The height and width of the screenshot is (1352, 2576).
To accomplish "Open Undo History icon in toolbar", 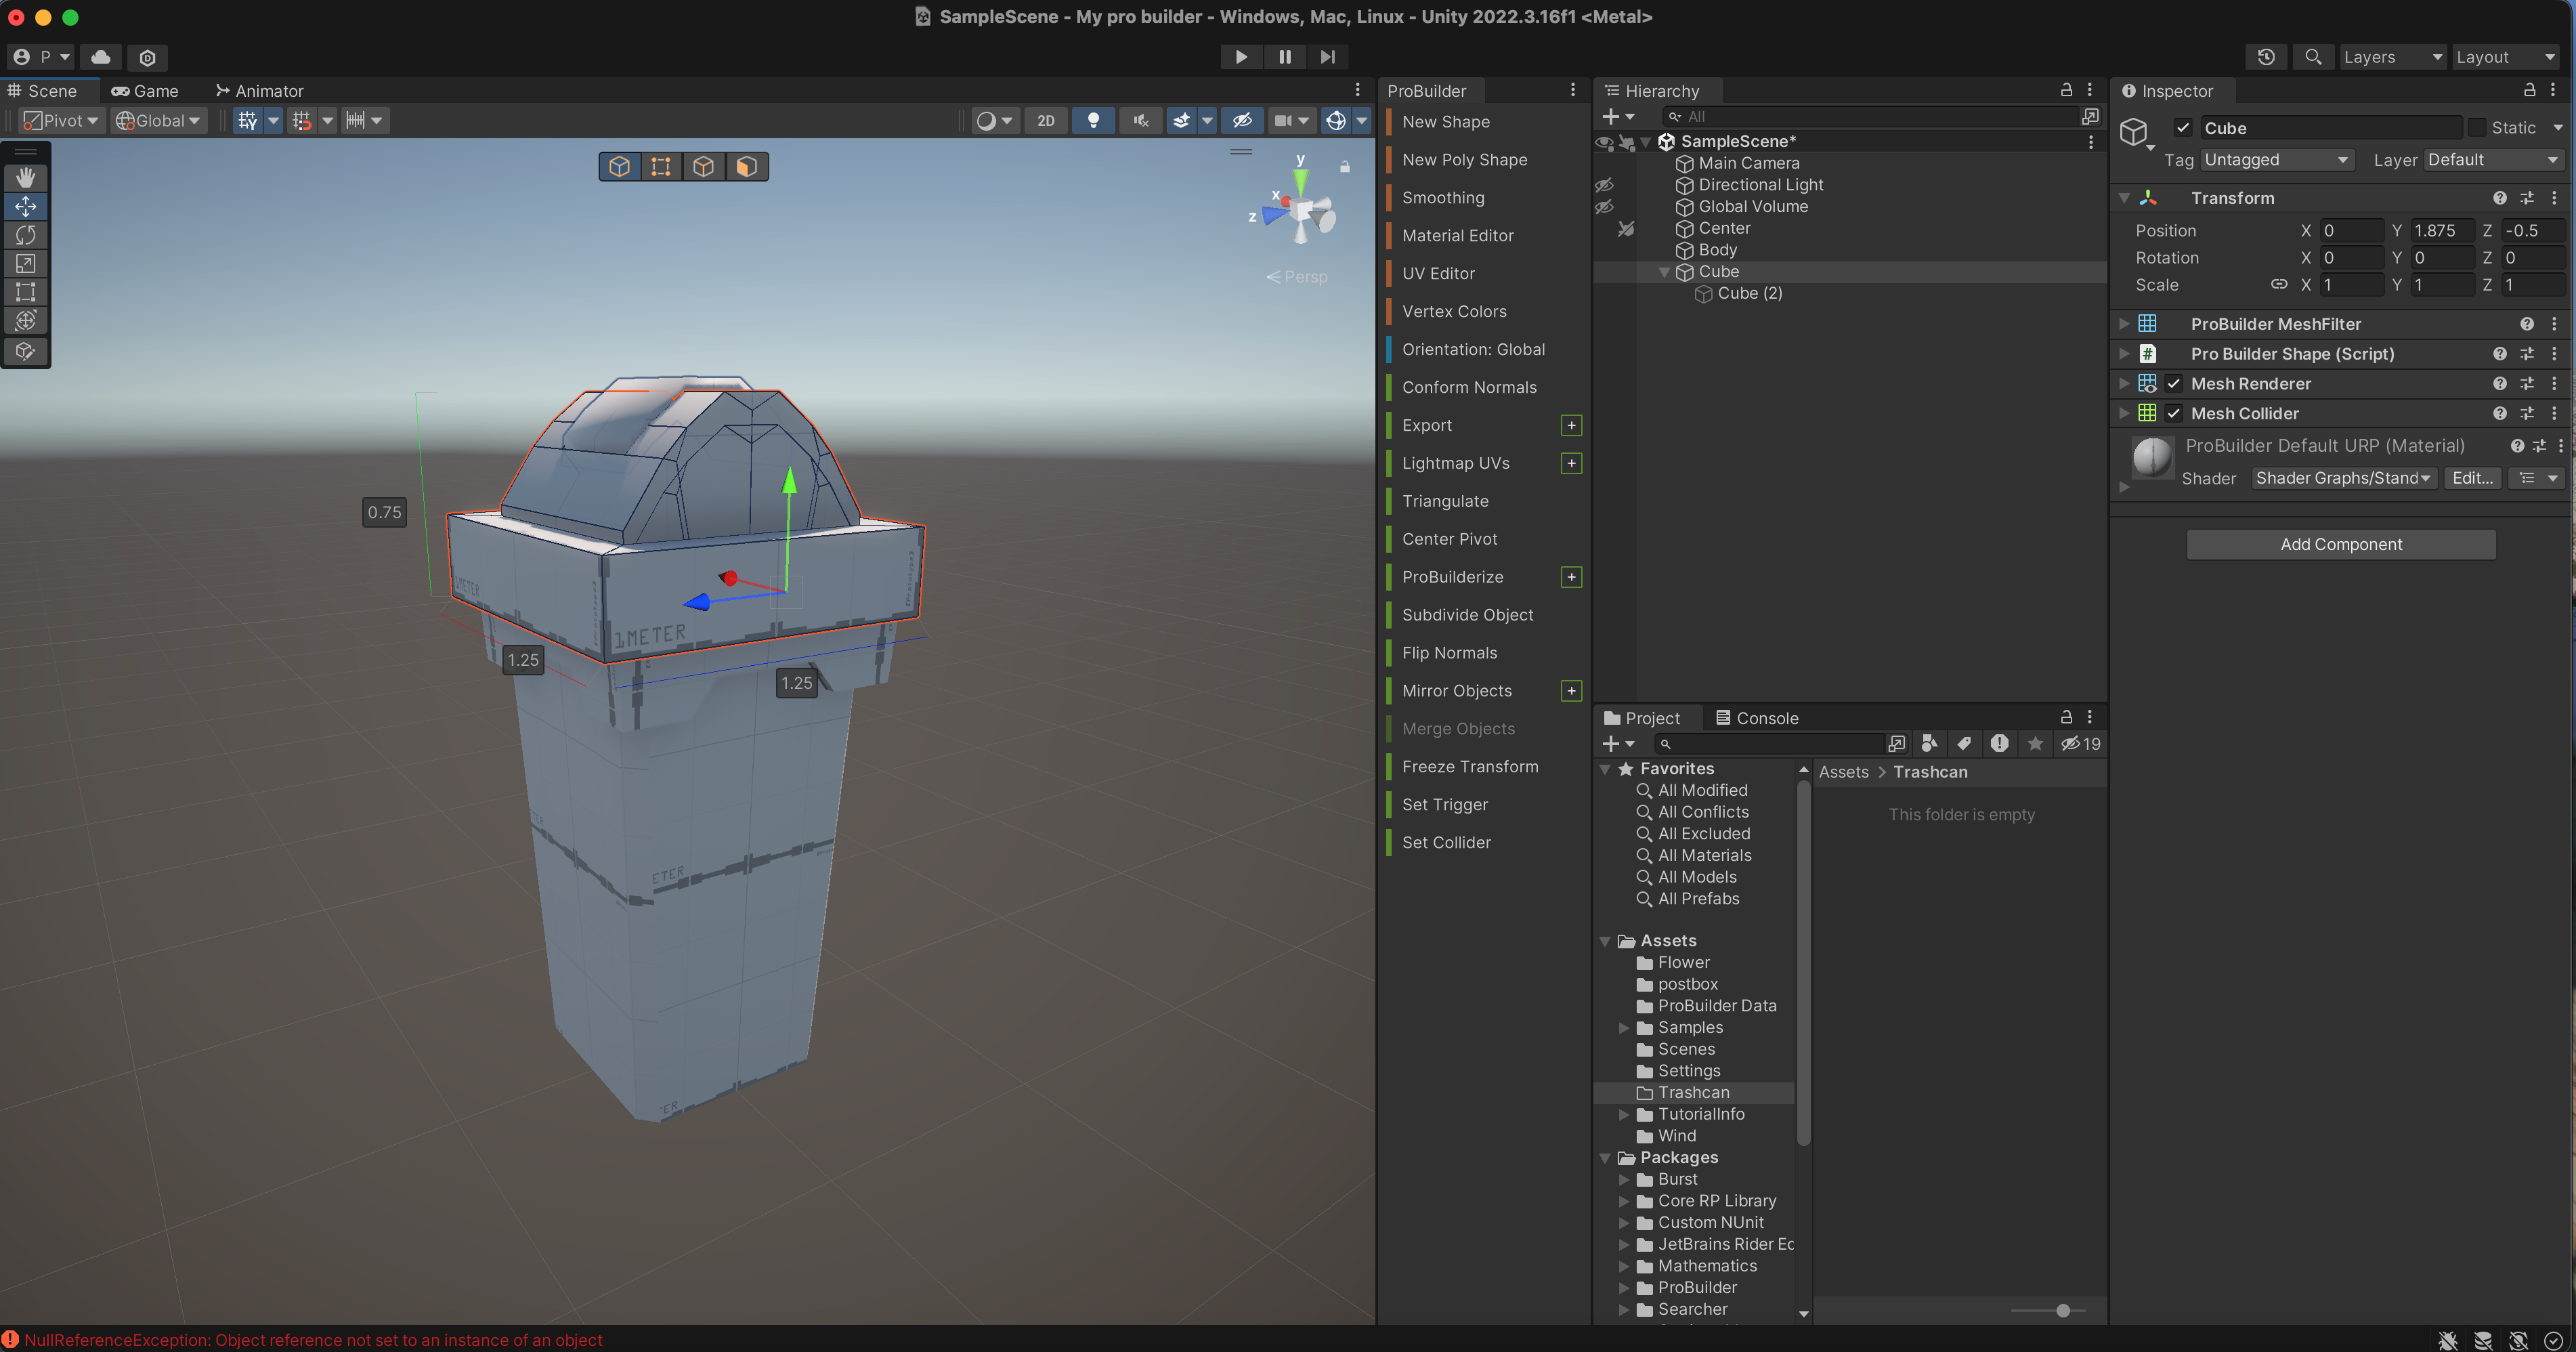I will click(2266, 57).
